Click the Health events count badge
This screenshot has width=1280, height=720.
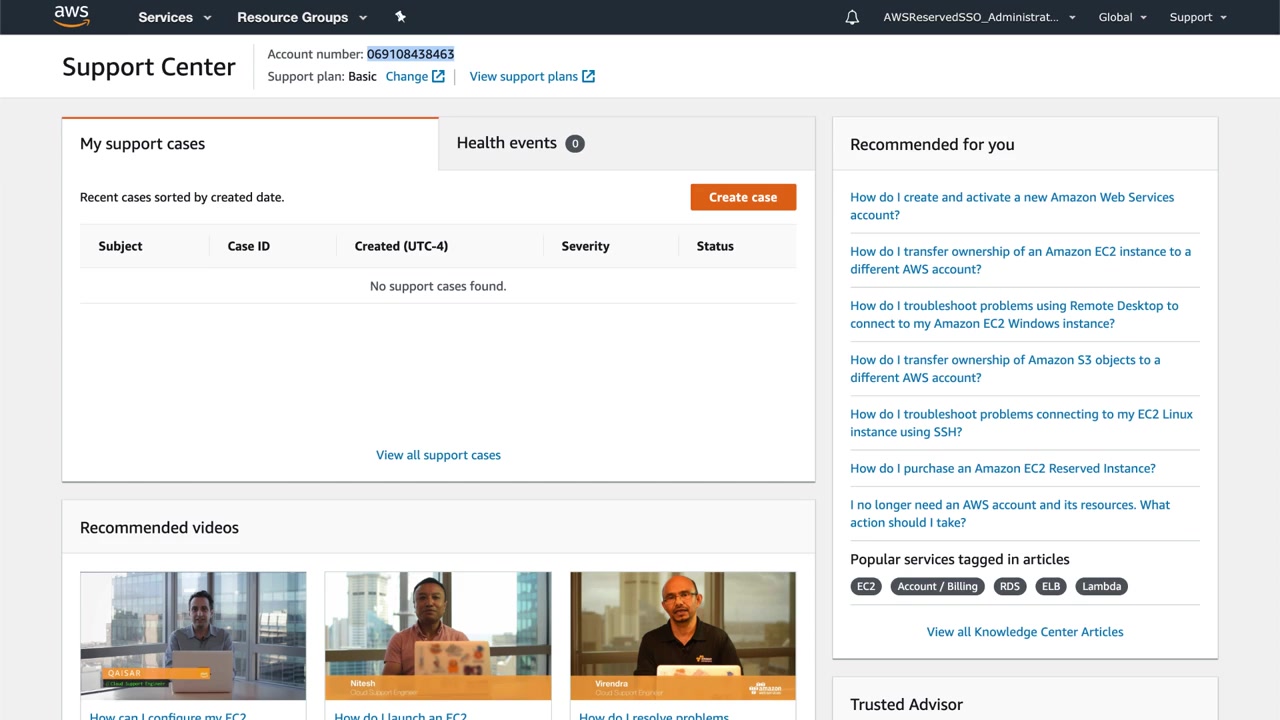[x=575, y=144]
